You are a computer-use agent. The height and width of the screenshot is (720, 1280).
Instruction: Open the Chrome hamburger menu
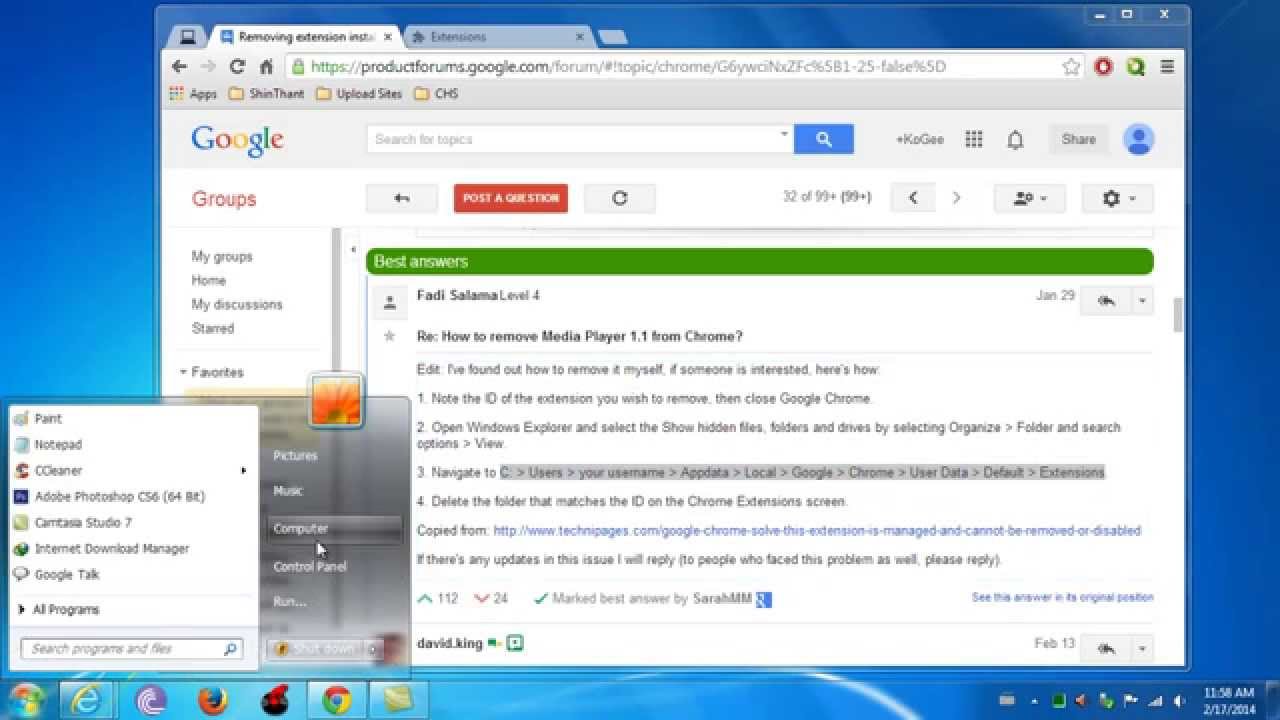(x=1166, y=67)
